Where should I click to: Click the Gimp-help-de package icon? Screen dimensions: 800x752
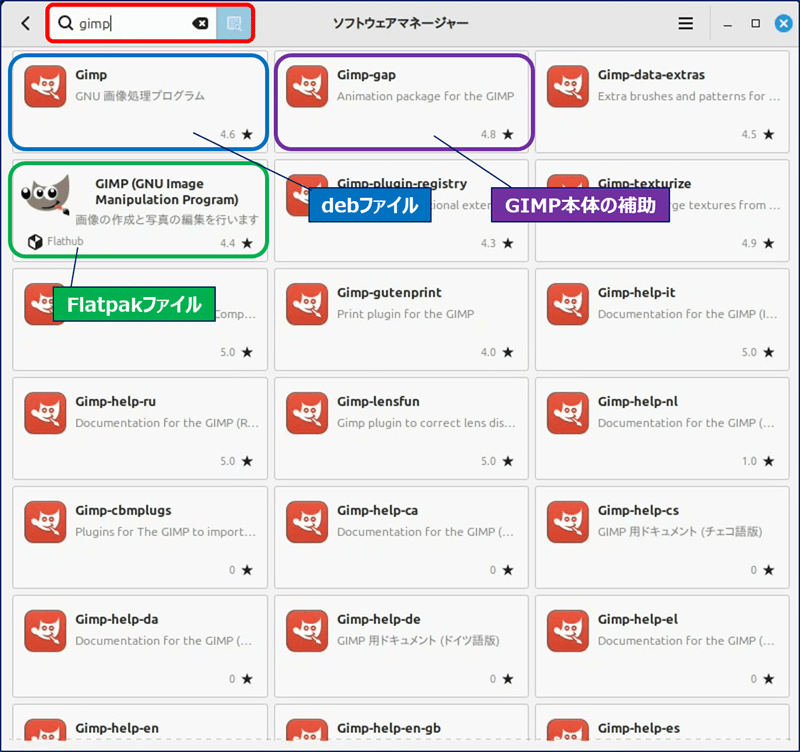[x=307, y=631]
